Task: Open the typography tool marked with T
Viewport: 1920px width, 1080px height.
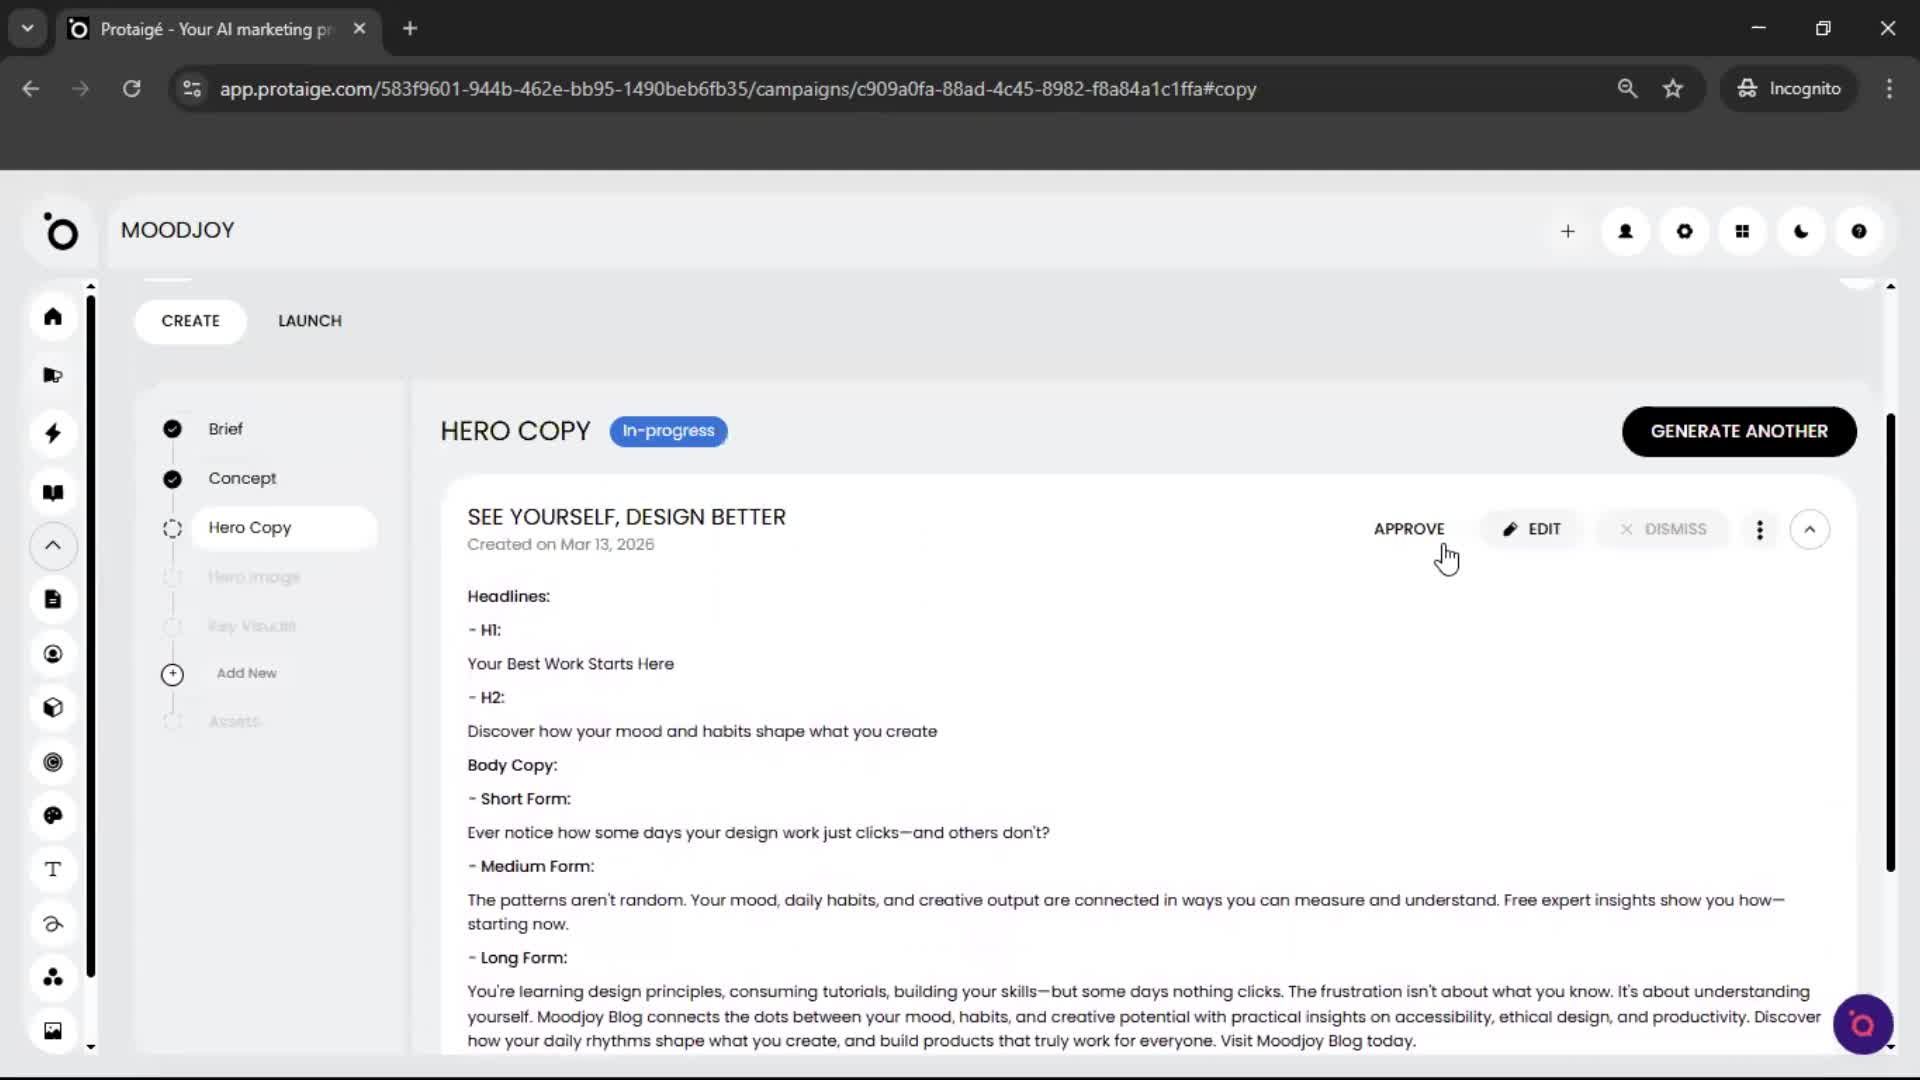Action: pyautogui.click(x=52, y=869)
